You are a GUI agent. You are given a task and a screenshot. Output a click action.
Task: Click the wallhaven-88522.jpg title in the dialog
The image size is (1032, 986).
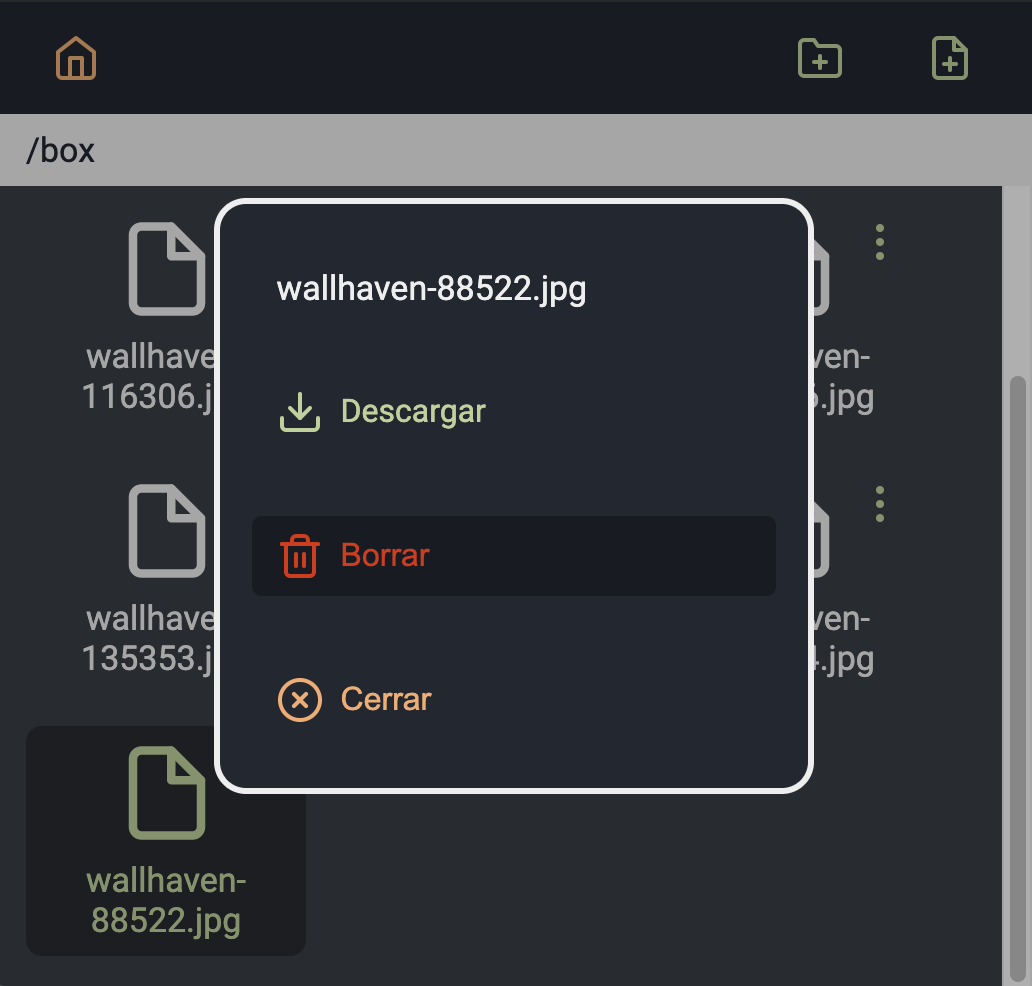(x=431, y=289)
